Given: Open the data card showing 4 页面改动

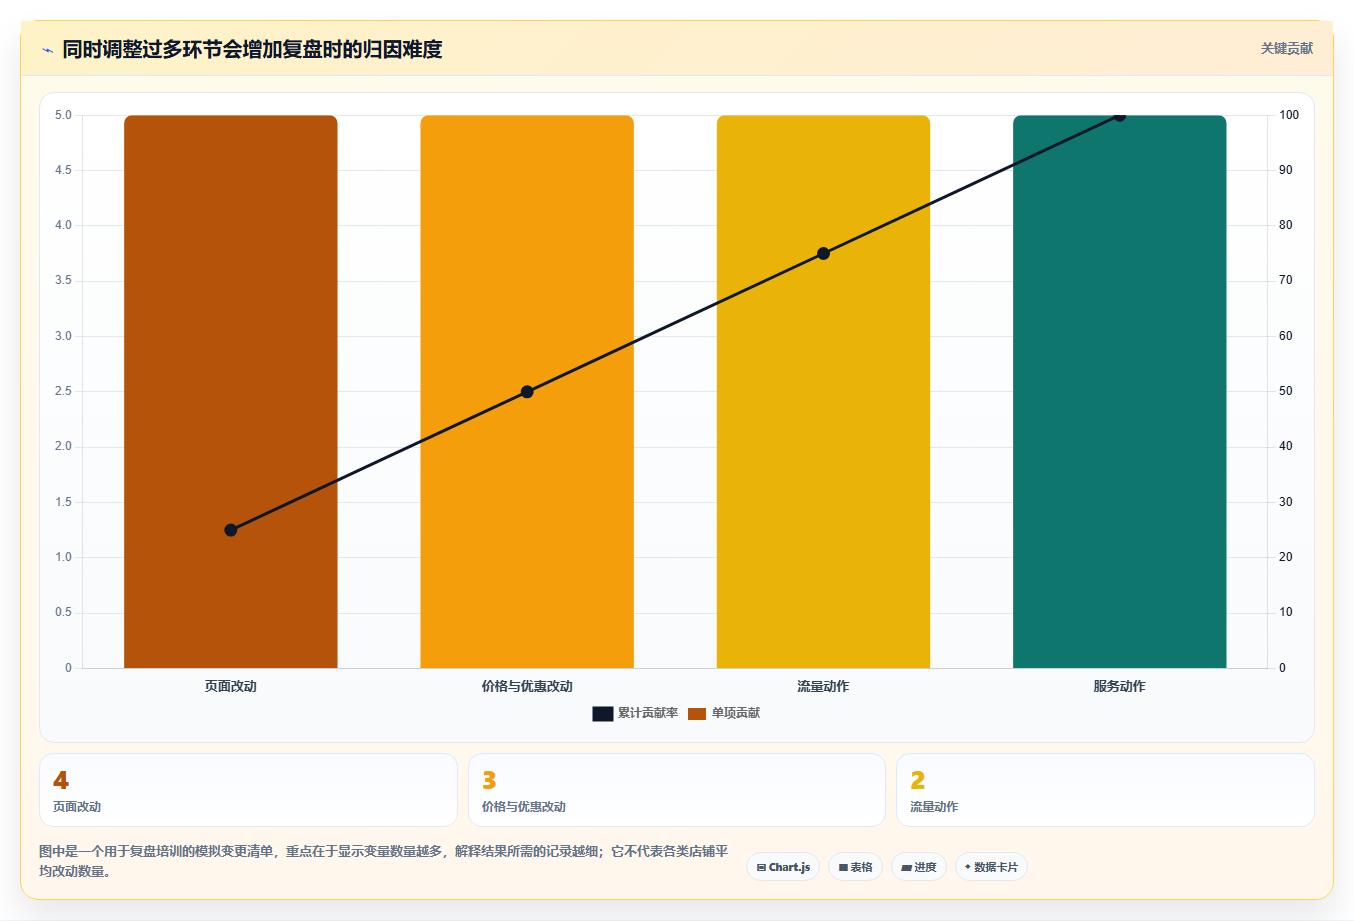Looking at the screenshot, I should (248, 790).
